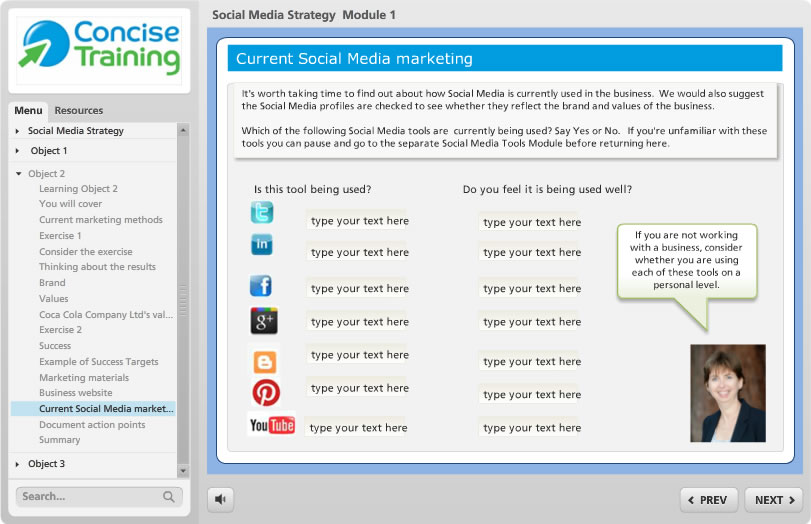
Task: Click the Pinterest icon
Action: pyautogui.click(x=266, y=393)
